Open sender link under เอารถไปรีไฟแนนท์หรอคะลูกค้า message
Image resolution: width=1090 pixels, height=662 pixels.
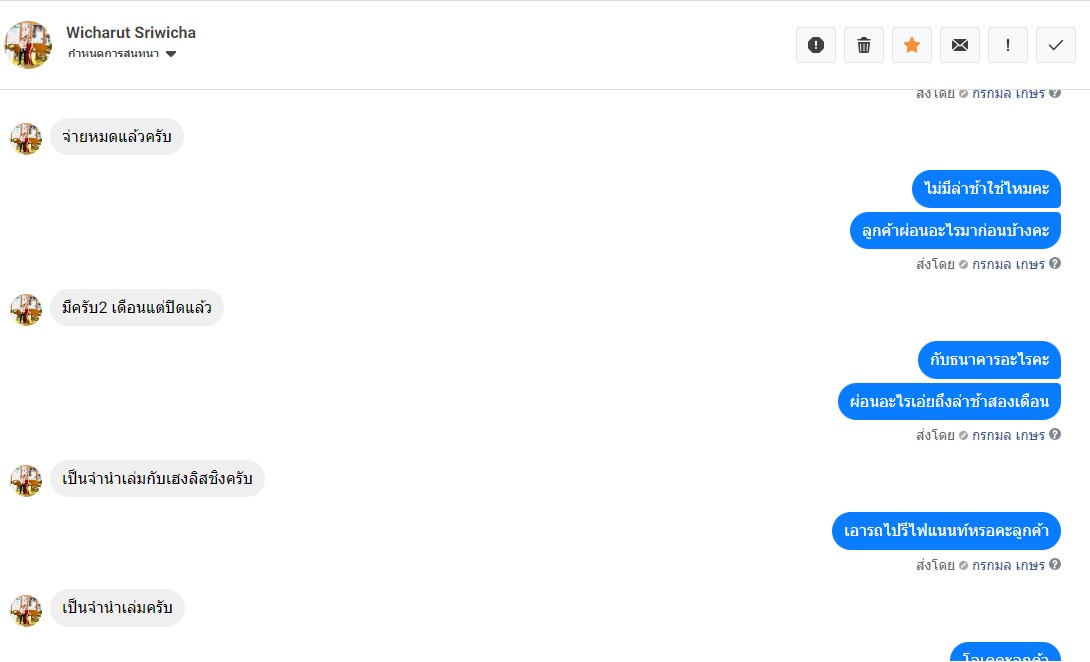[1008, 565]
